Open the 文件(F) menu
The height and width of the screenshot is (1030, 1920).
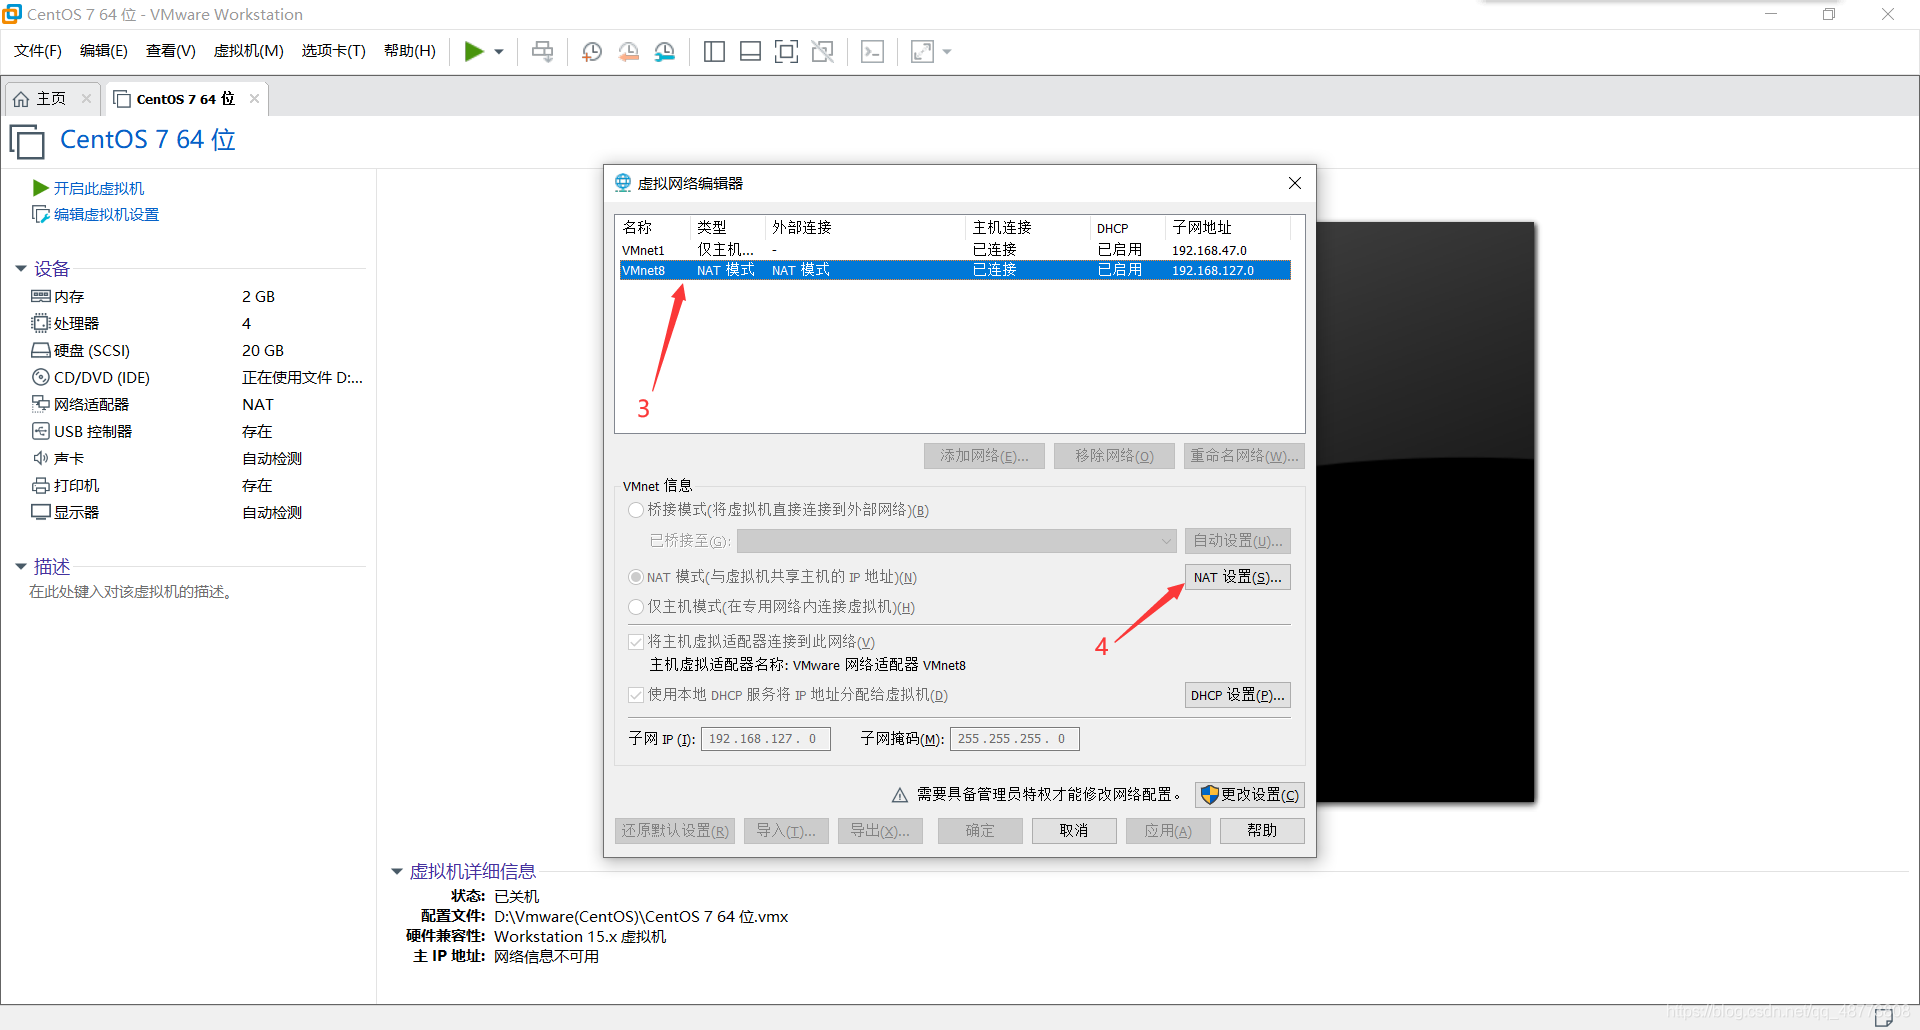pos(38,51)
